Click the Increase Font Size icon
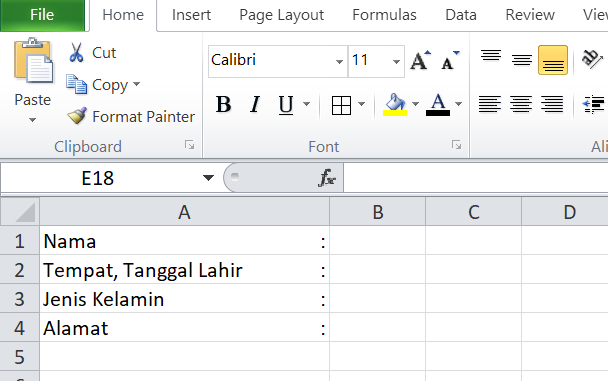 (421, 60)
